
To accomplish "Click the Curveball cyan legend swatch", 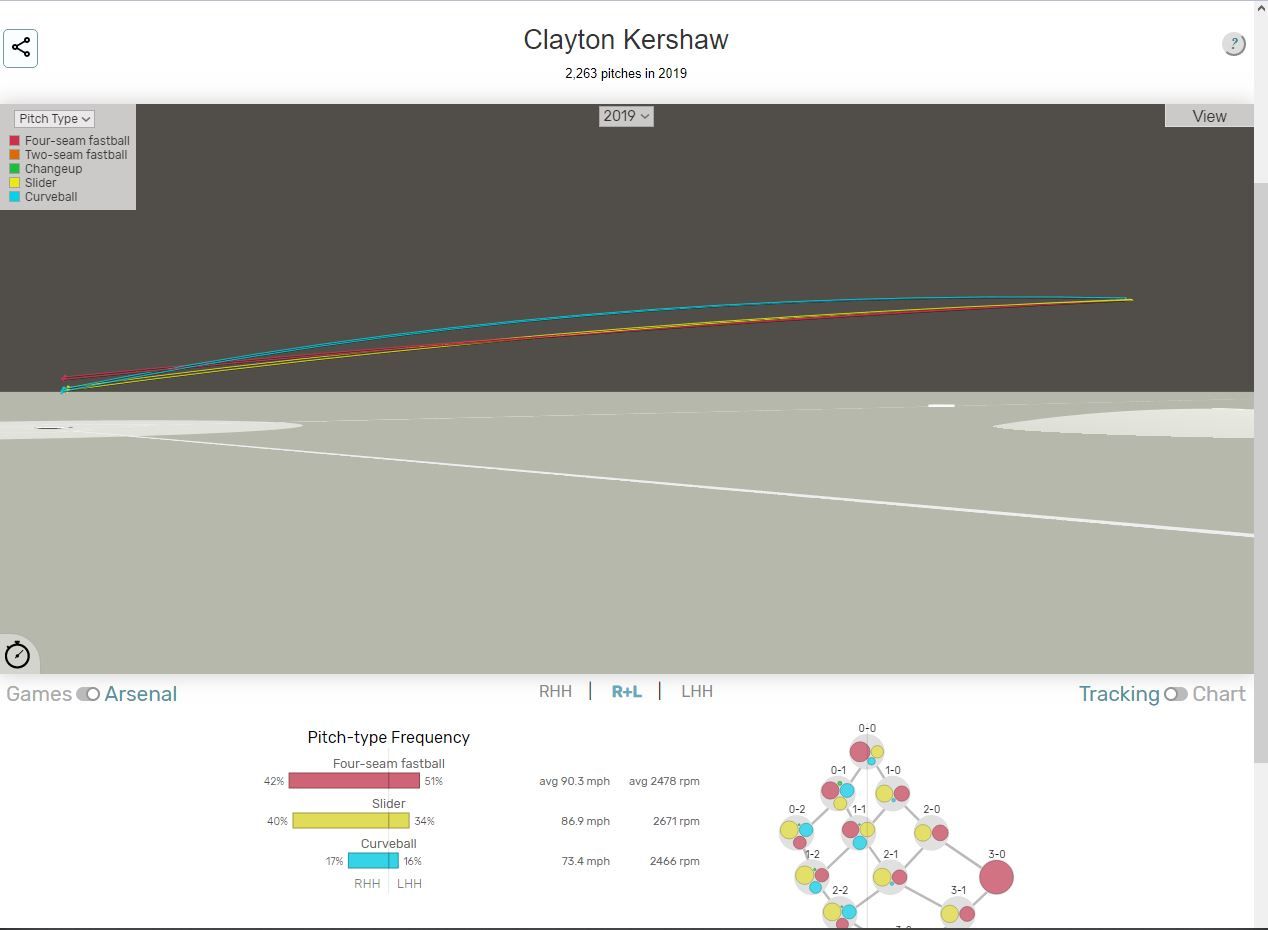I will [x=15, y=197].
